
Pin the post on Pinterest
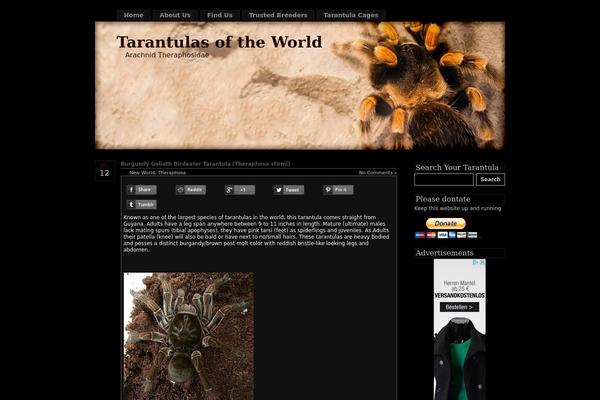click(x=338, y=190)
